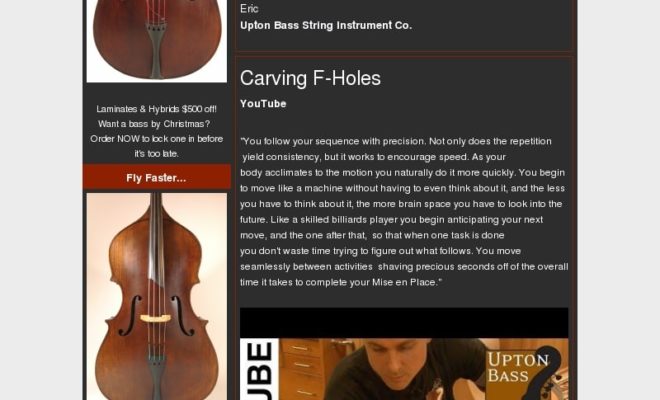Open the video of the man carving
This screenshot has height=400, width=660.
404,369
